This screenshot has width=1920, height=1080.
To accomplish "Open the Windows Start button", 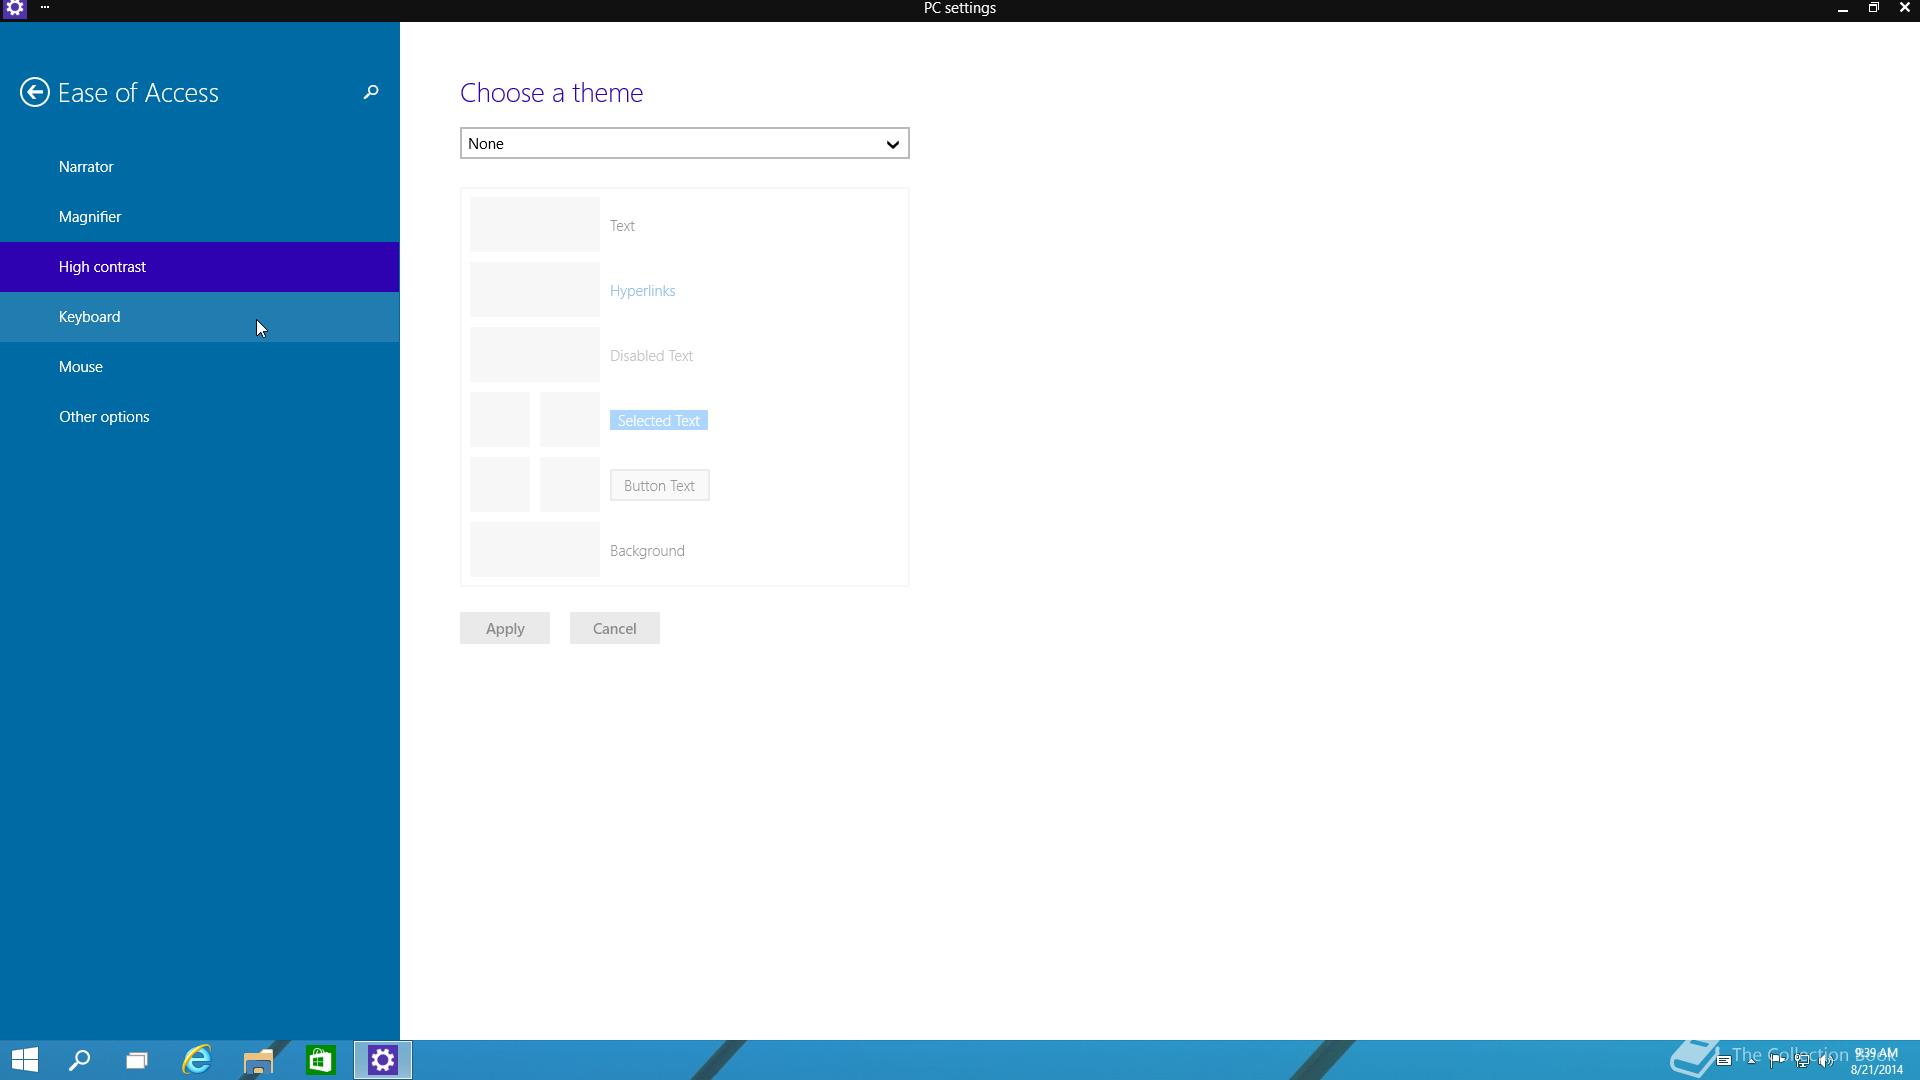I will click(x=25, y=1060).
